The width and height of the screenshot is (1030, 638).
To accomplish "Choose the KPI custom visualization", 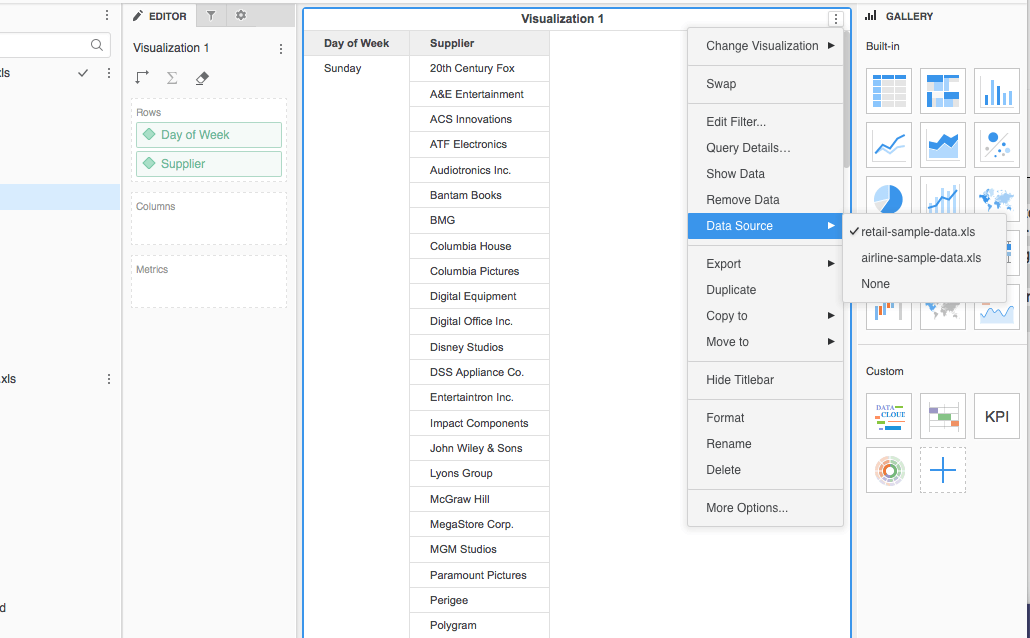I will (996, 416).
